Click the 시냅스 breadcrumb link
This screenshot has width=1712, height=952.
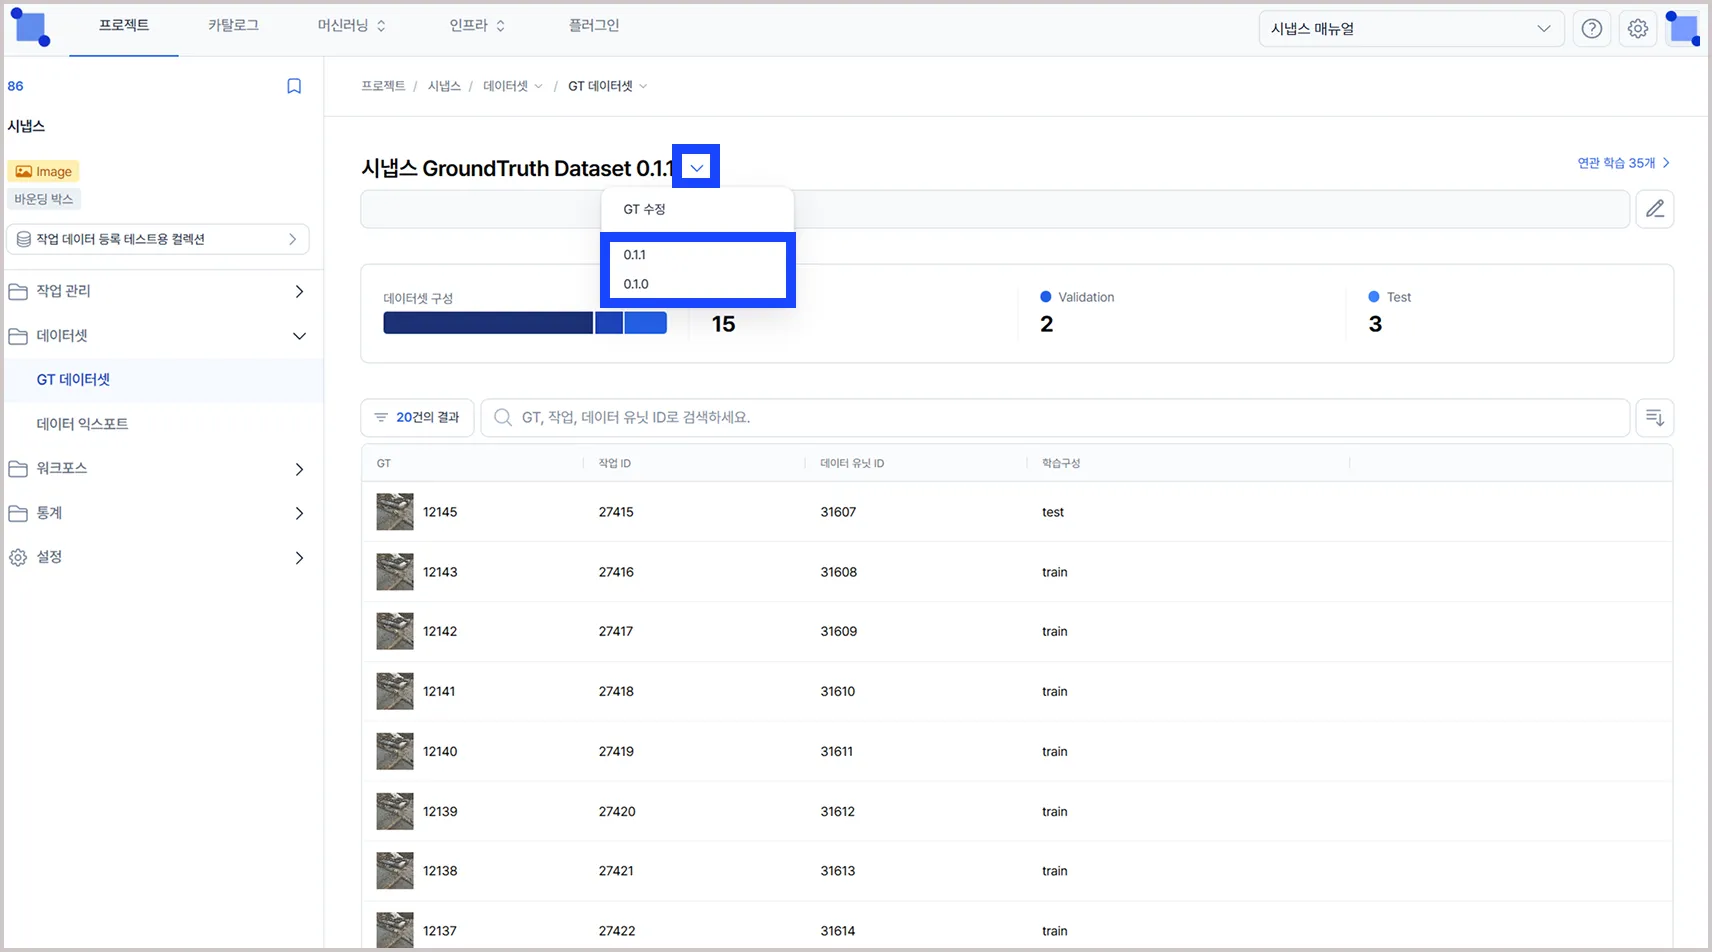coord(444,86)
